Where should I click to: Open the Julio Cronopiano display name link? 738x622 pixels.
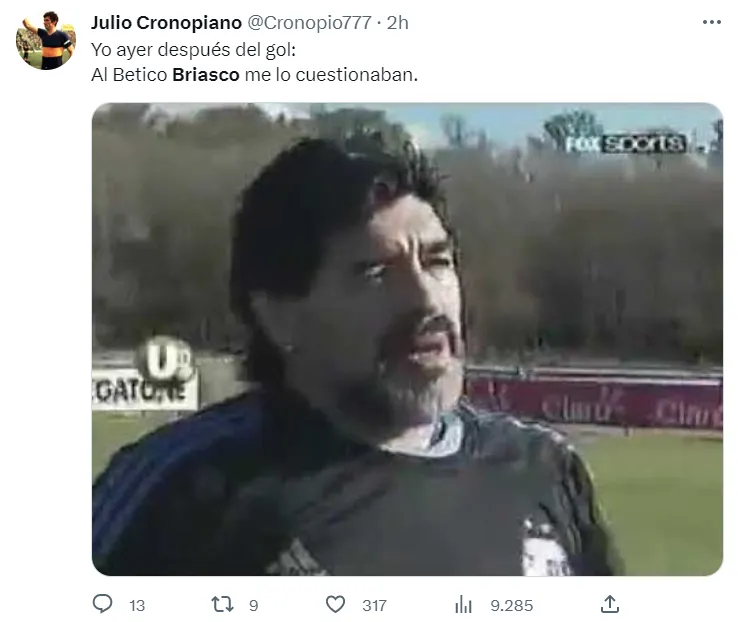(166, 23)
